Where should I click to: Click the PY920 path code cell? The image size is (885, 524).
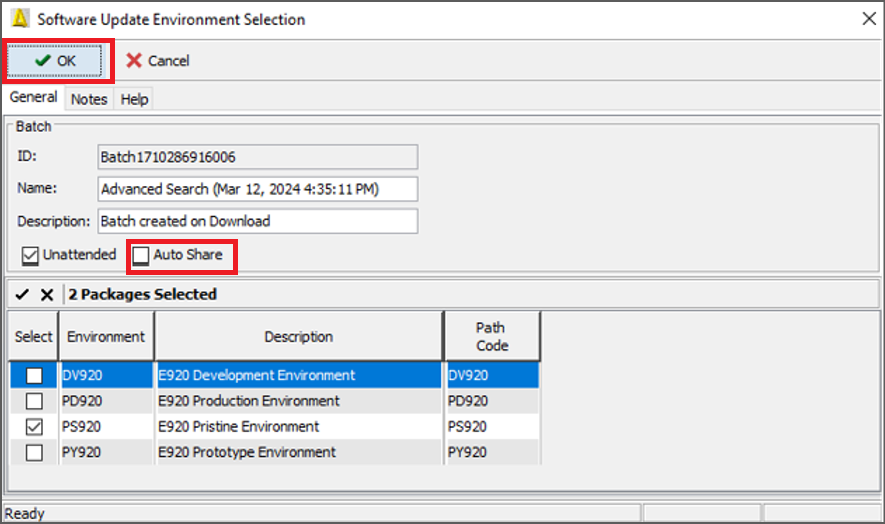tap(493, 452)
